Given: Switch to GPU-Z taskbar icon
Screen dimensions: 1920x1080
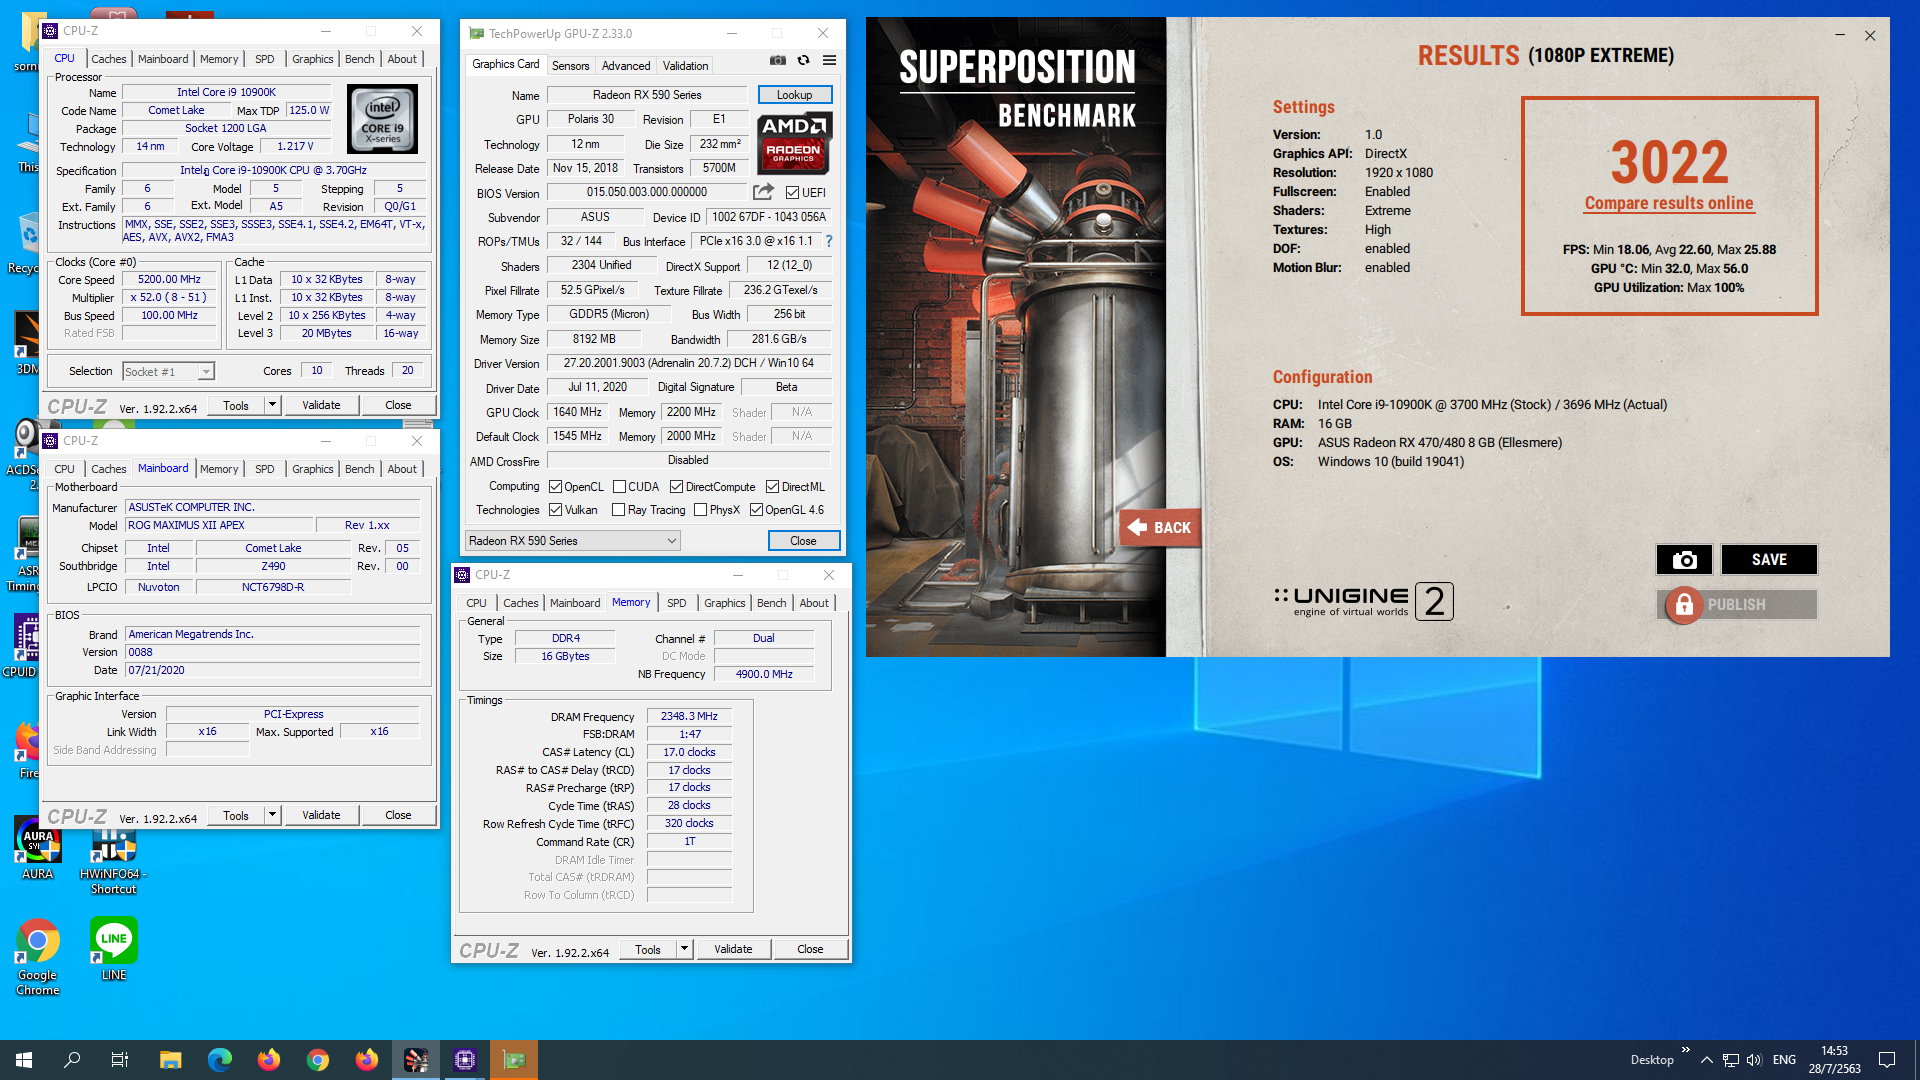Looking at the screenshot, I should 514,1060.
